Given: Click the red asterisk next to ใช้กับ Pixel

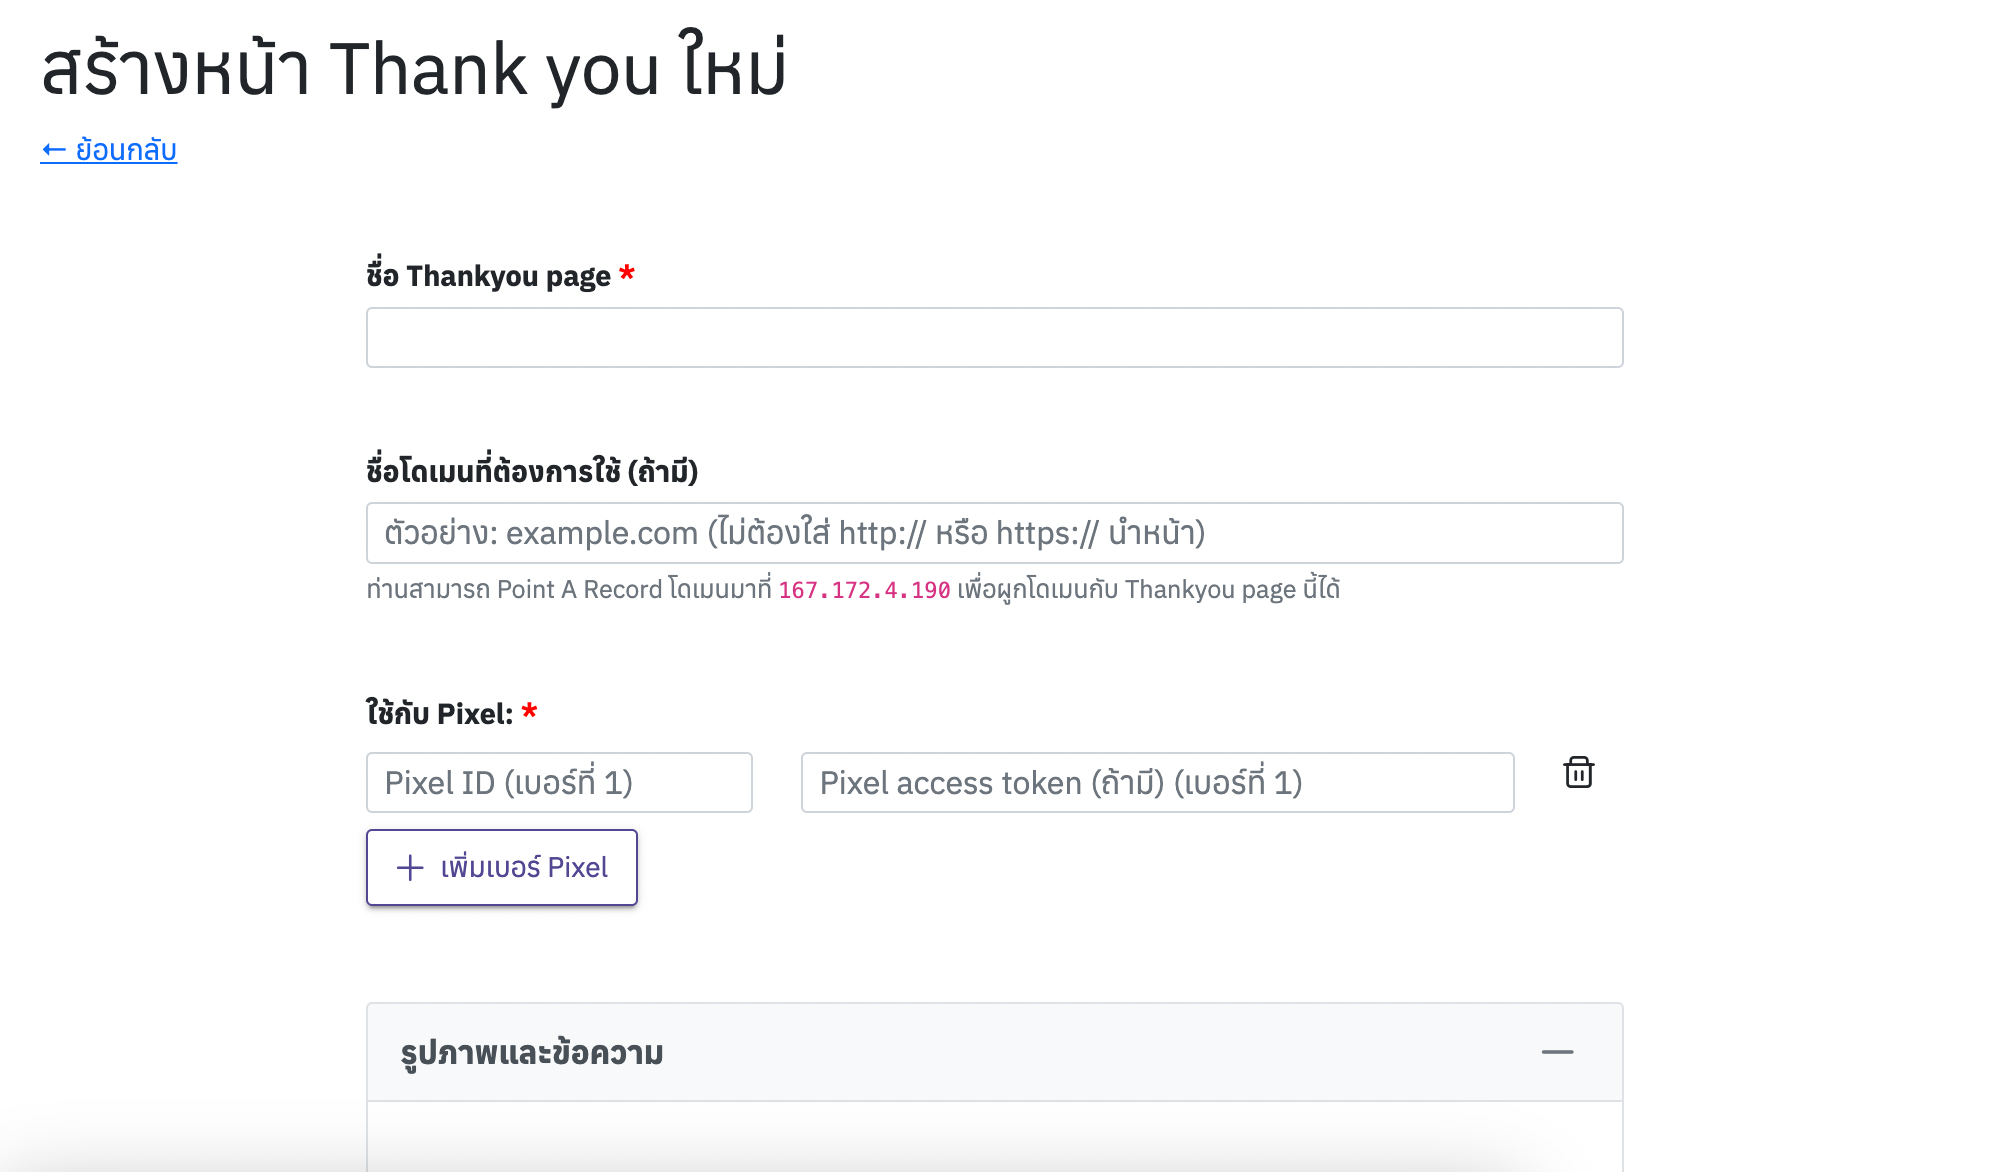Looking at the screenshot, I should tap(531, 713).
